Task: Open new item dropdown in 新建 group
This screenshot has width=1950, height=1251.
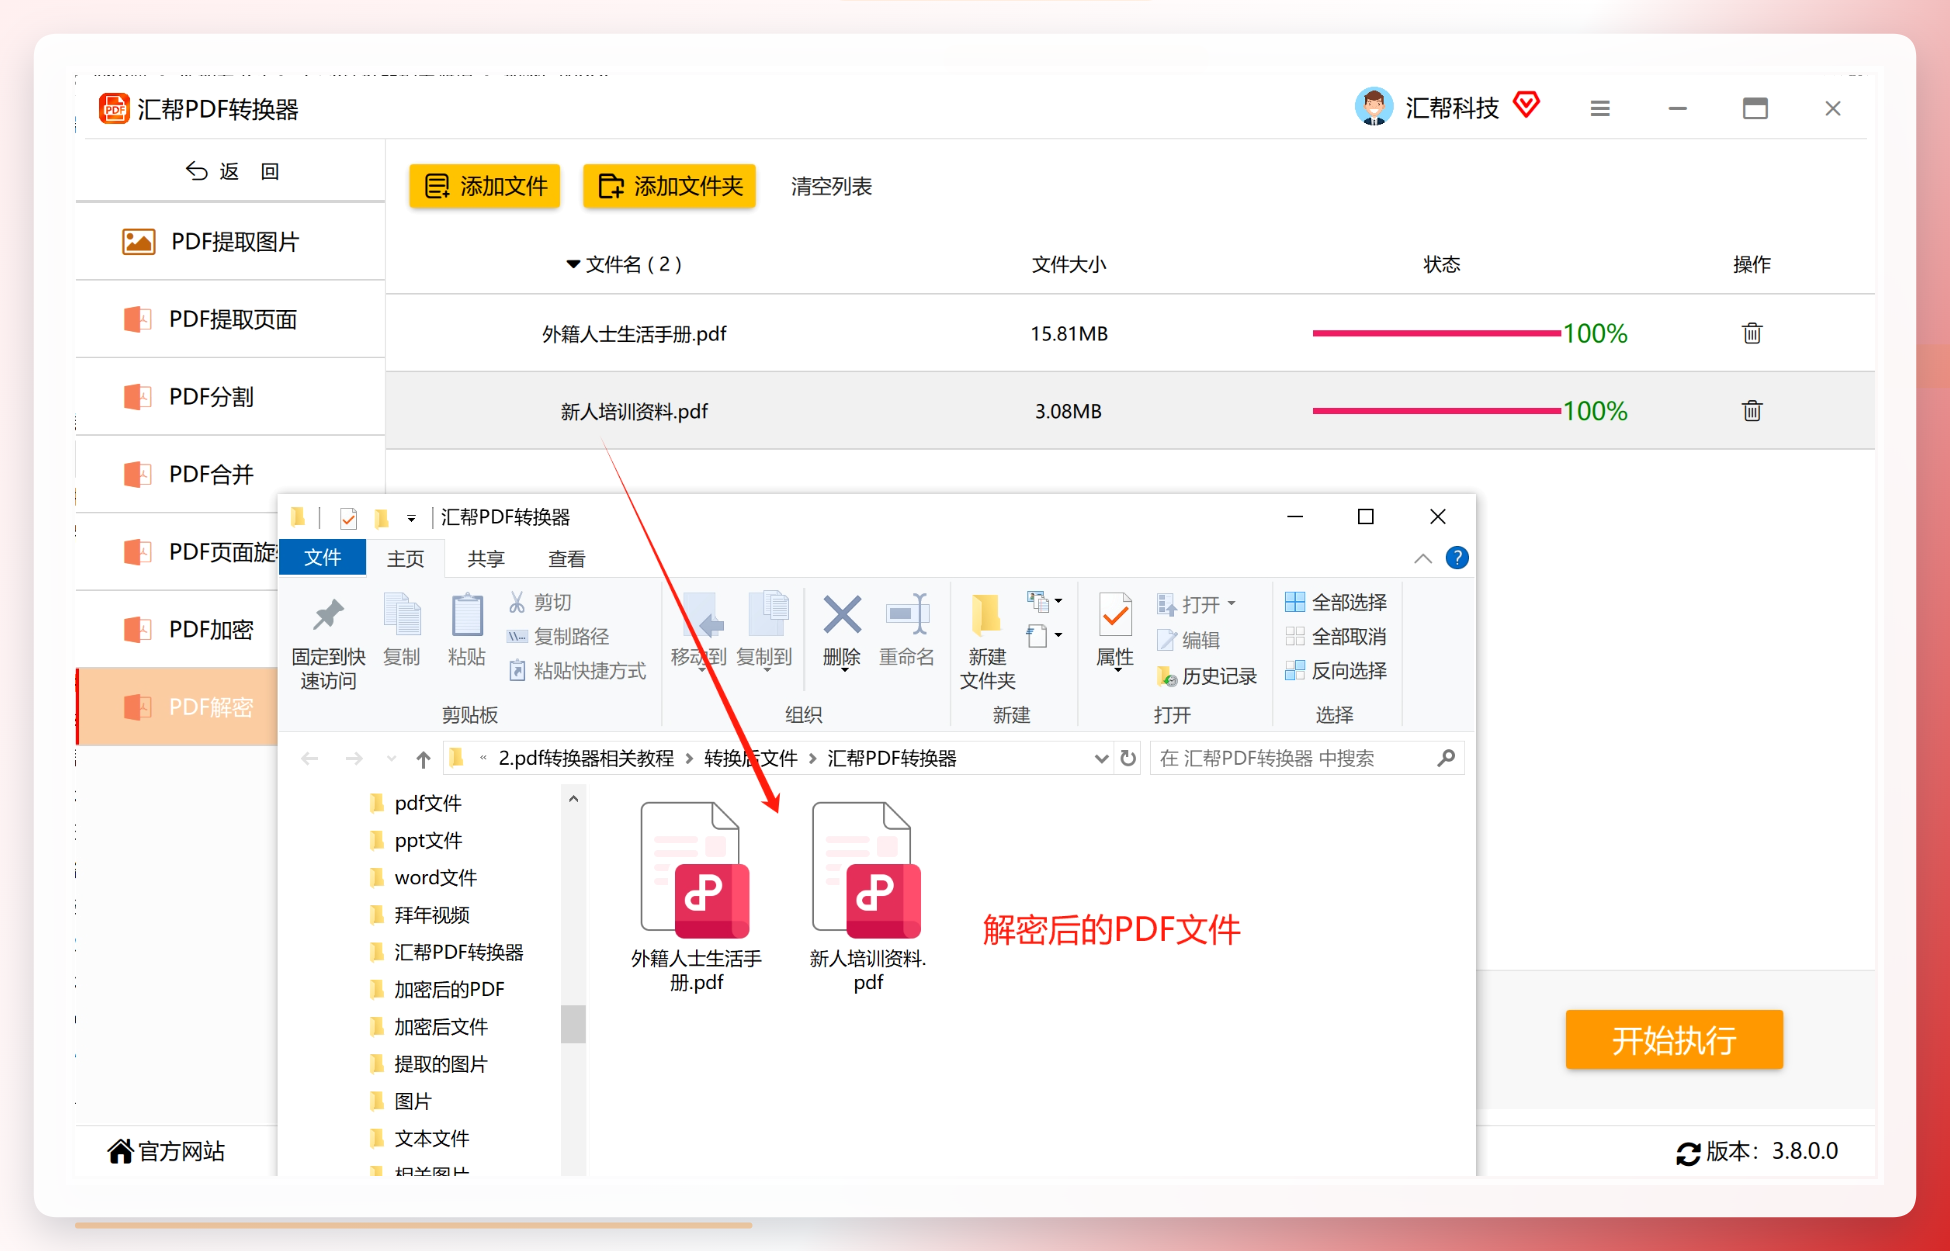Action: [1044, 601]
